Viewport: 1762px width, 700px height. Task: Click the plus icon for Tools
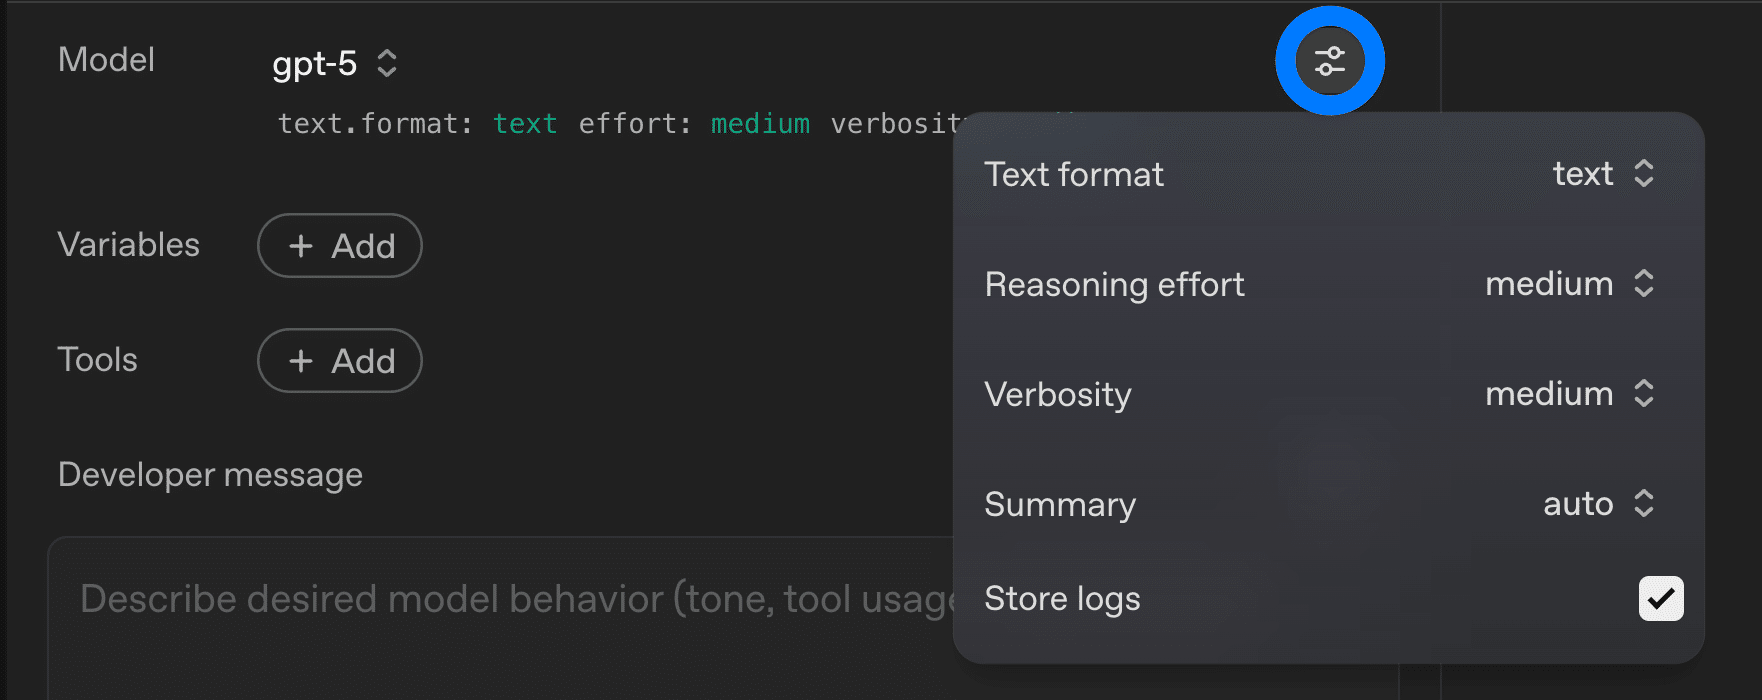tap(301, 361)
